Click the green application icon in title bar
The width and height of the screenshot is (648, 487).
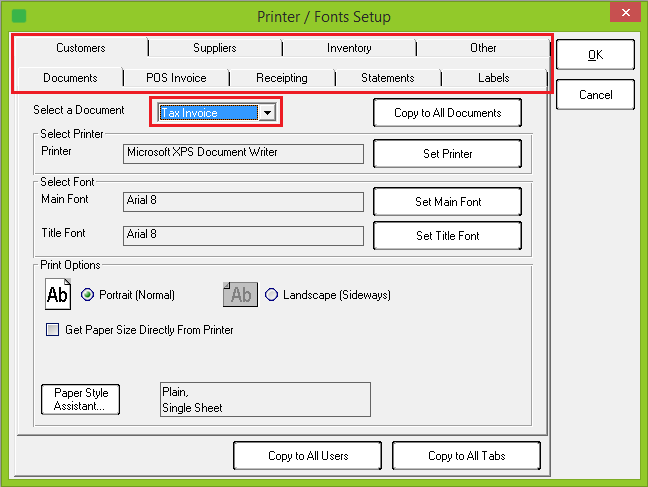click(x=19, y=16)
